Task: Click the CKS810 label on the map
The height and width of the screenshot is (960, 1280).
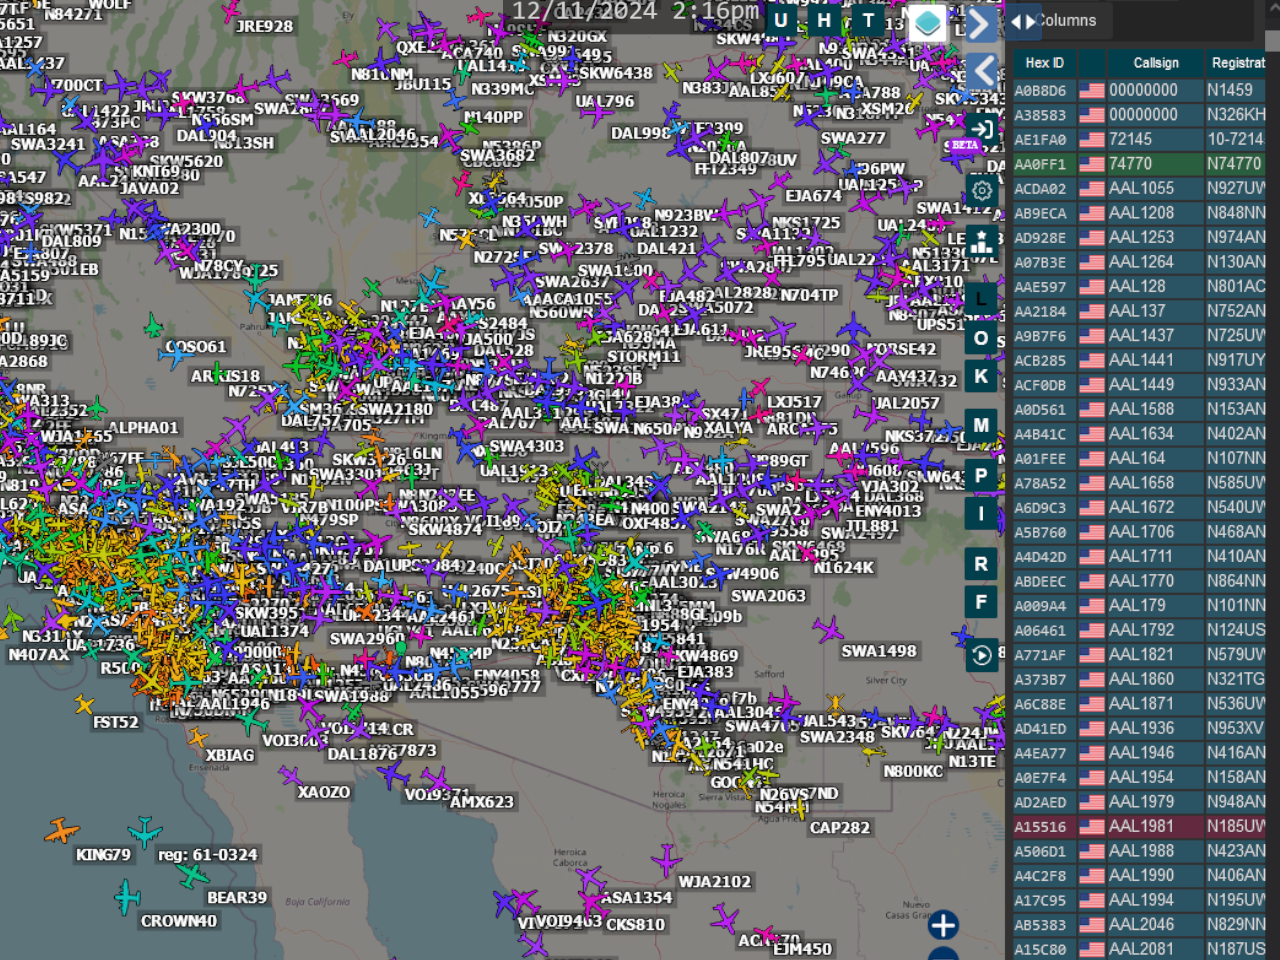Action: (x=635, y=924)
